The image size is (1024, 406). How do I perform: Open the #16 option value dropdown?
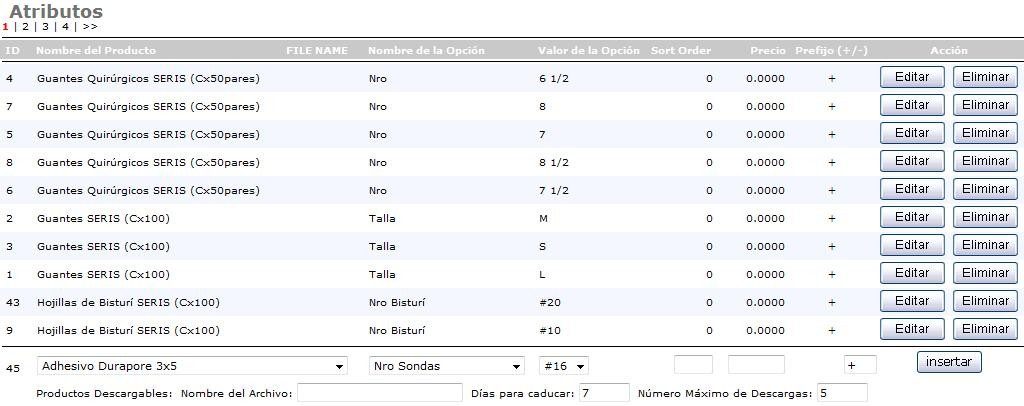coord(564,367)
